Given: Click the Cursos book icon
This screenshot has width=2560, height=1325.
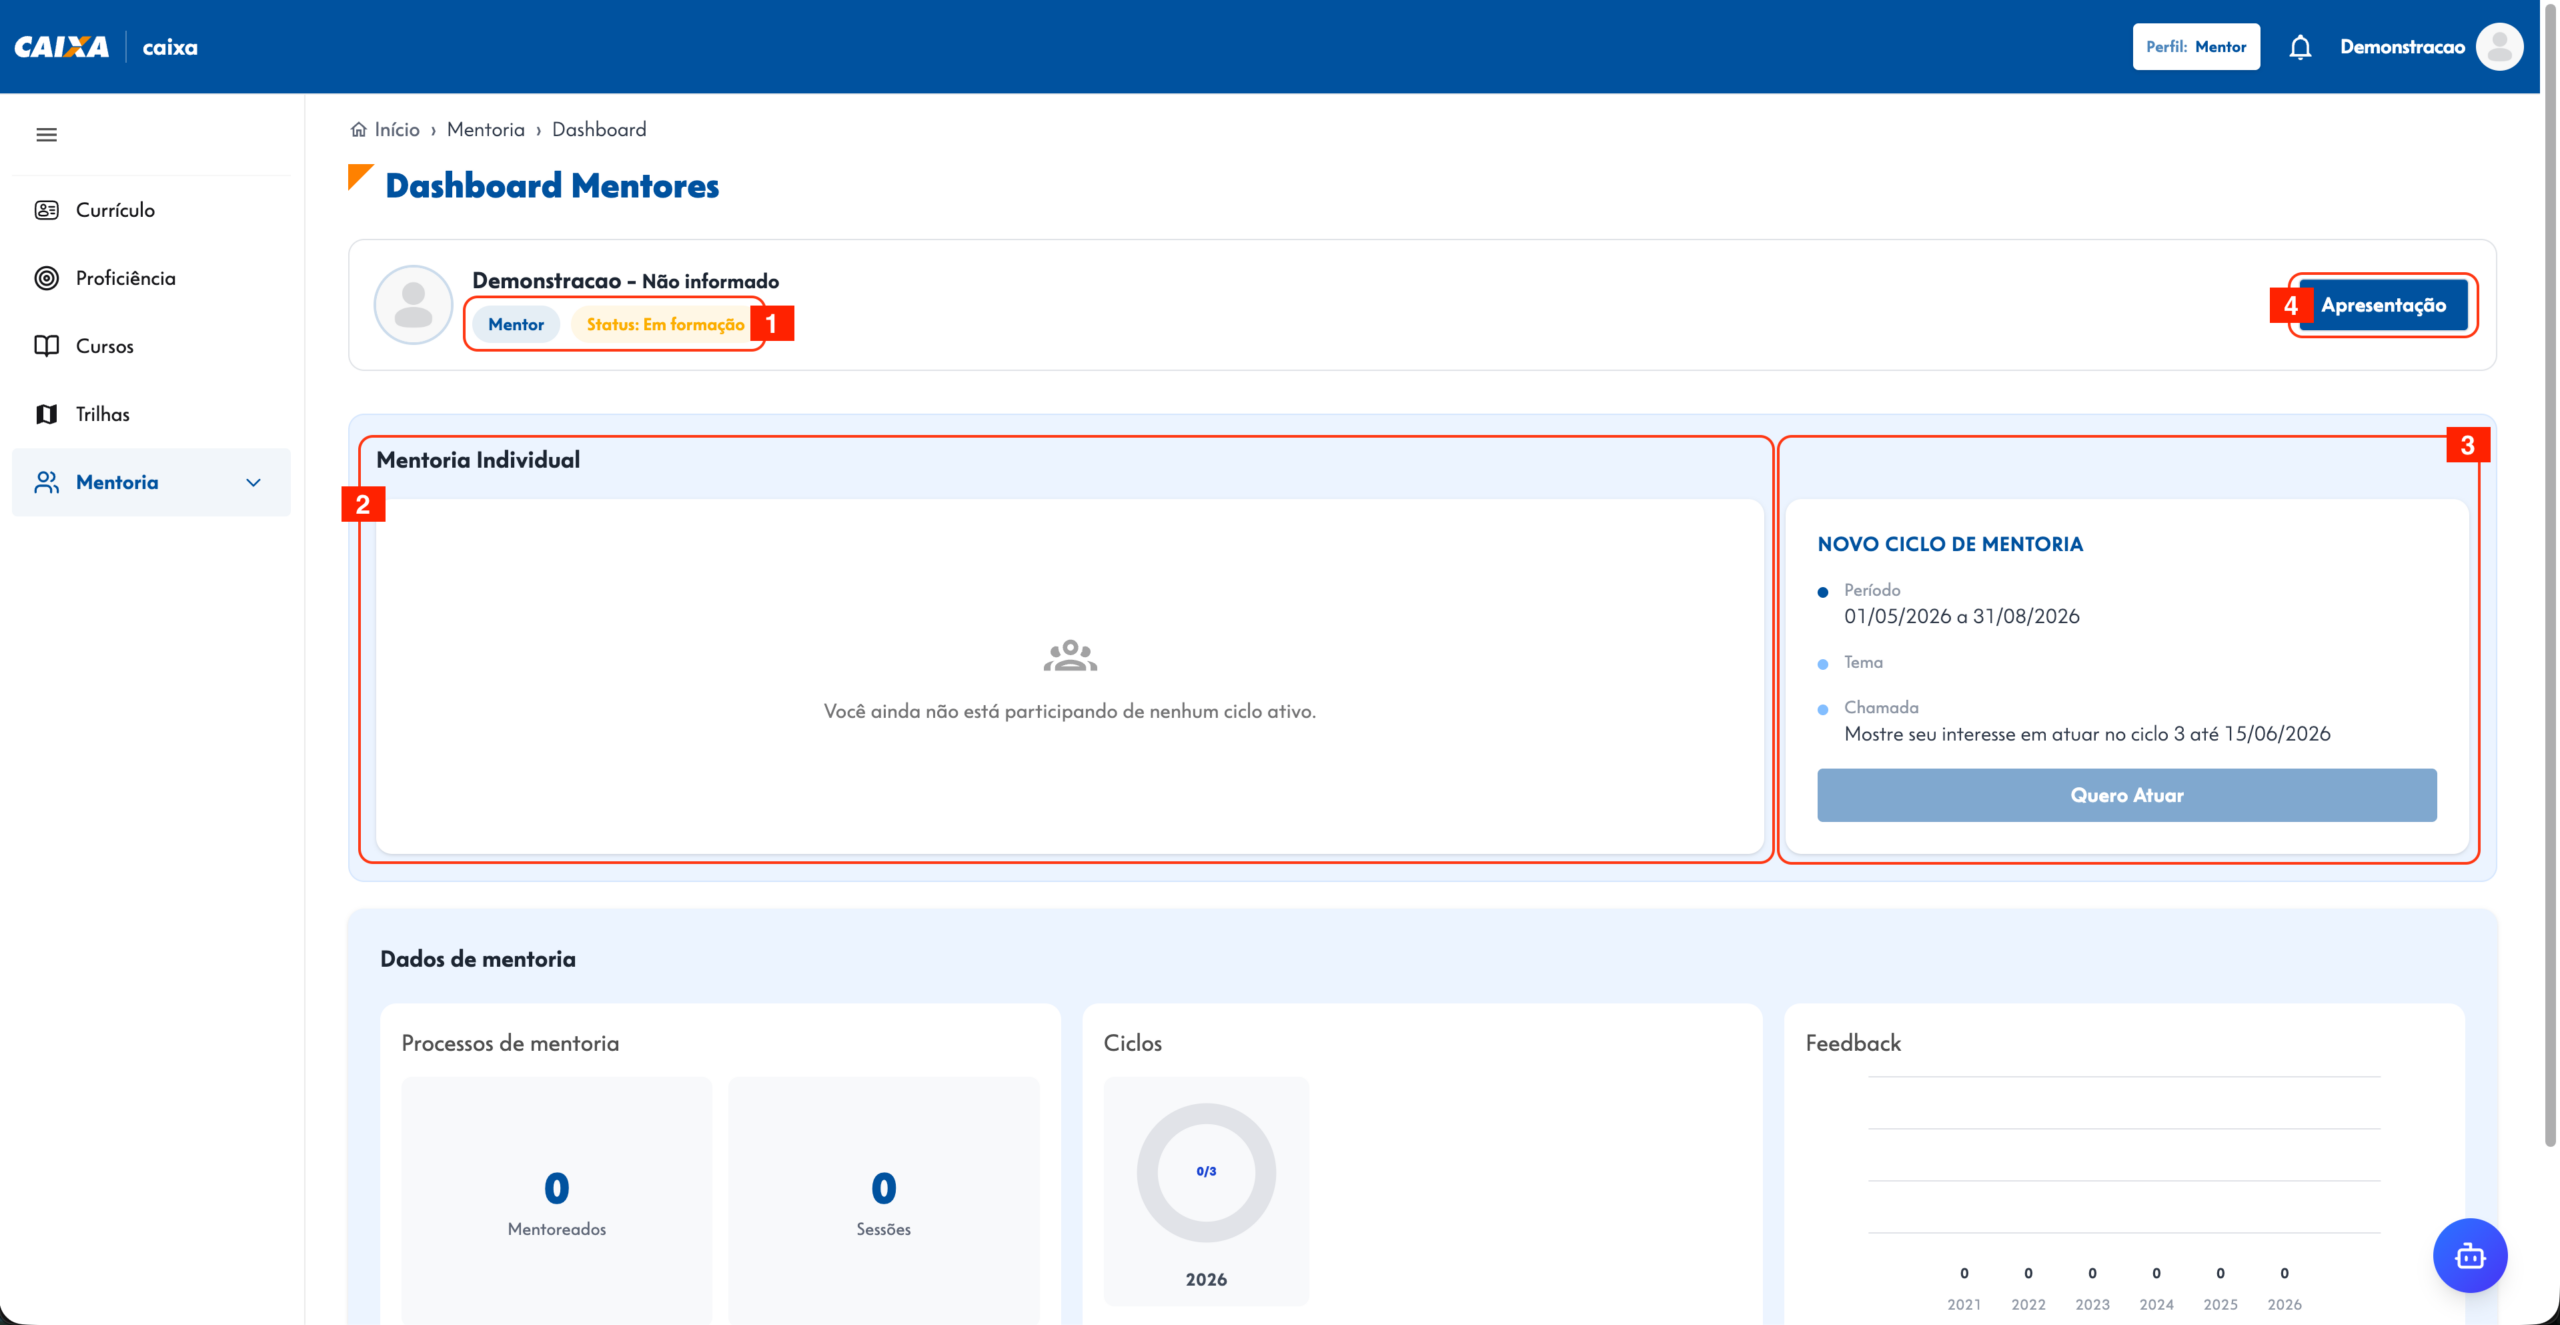Looking at the screenshot, I should point(46,346).
